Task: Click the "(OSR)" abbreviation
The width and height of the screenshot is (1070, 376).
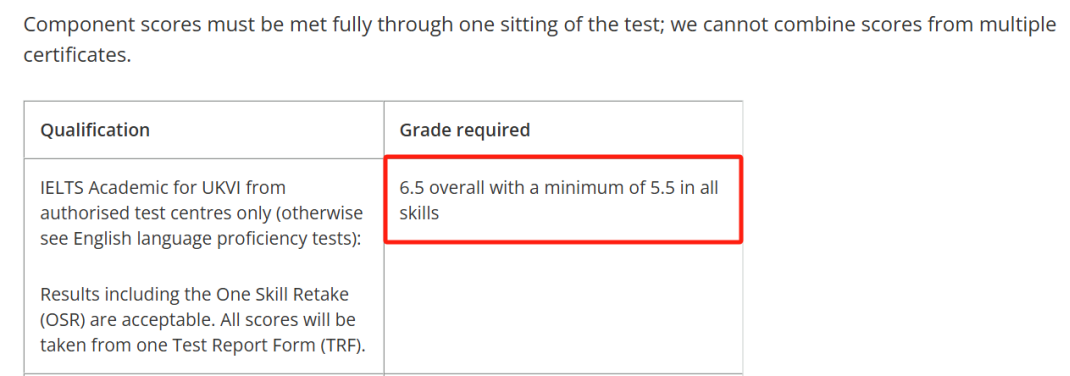Action: (x=64, y=320)
